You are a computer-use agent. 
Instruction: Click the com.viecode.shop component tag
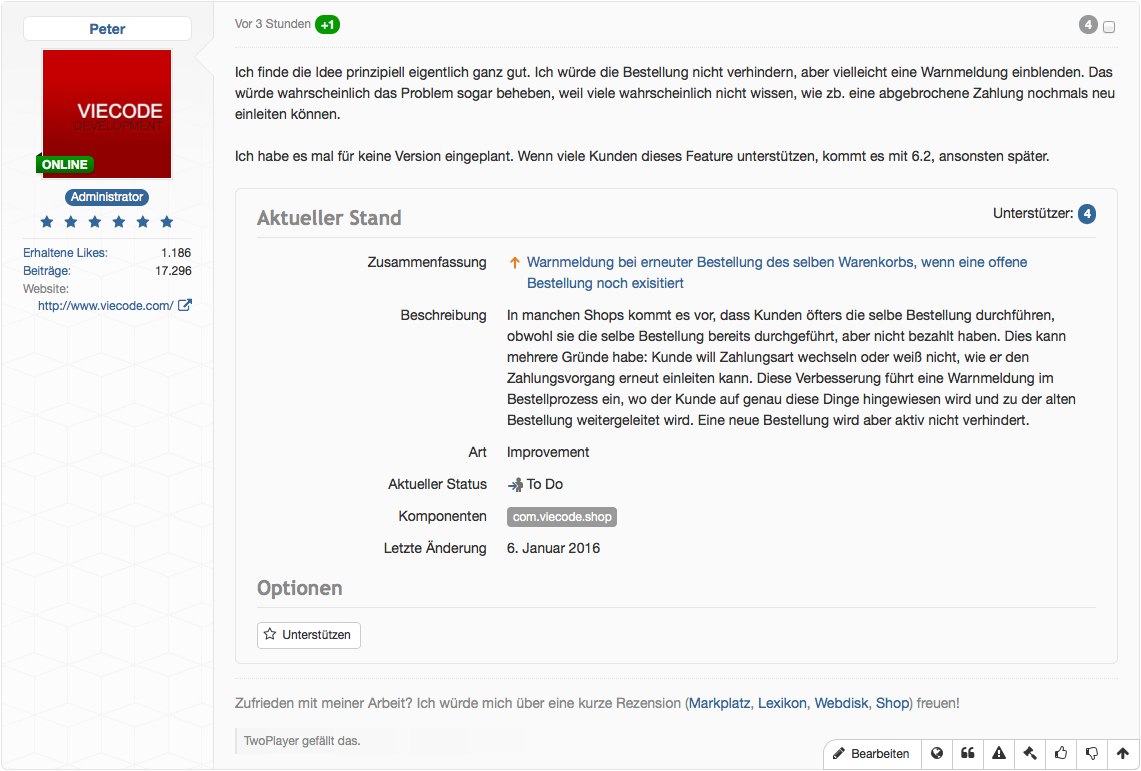561,517
